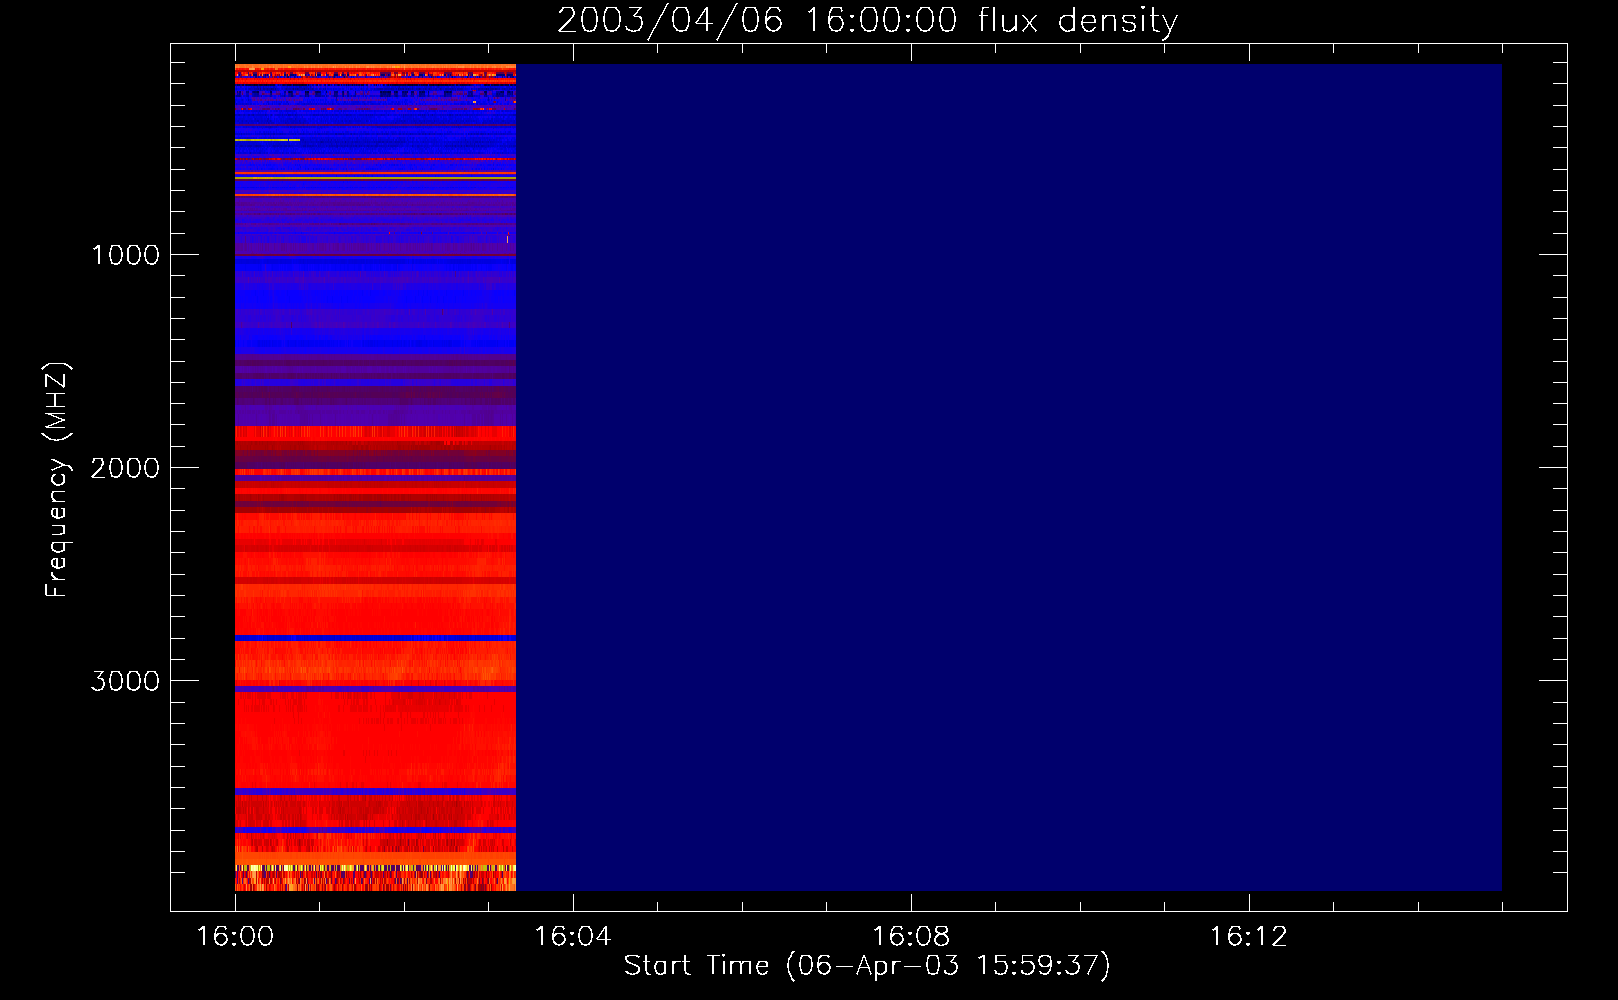Screen dimensions: 1618x1000
Task: Click the plot title "2003/04/06 16:00:00 flux density"
Action: pyautogui.click(x=867, y=21)
